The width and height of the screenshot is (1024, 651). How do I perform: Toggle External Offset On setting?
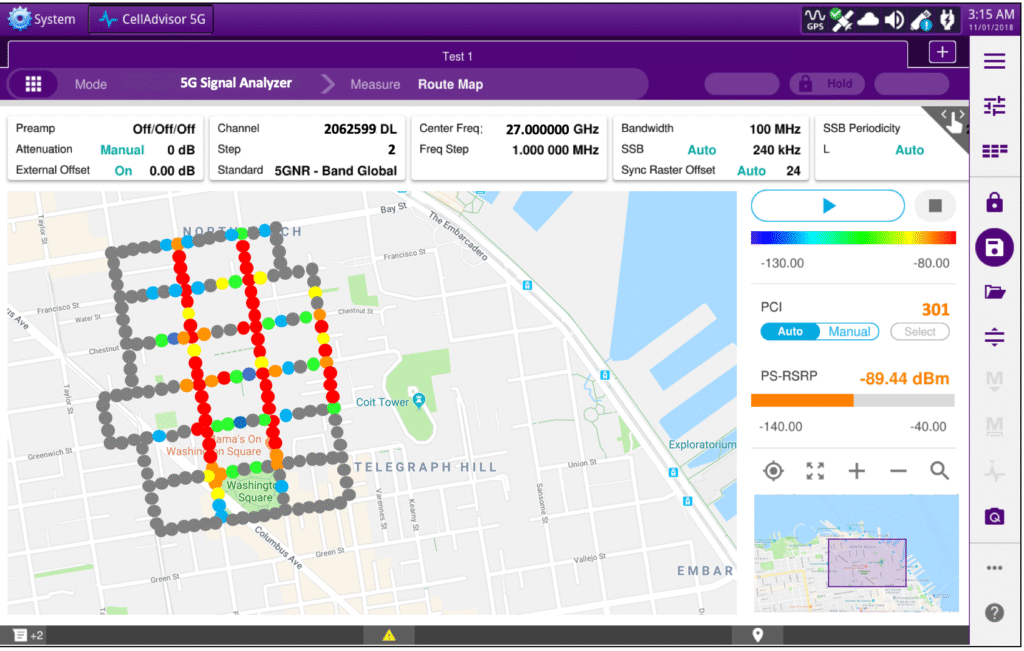(123, 170)
